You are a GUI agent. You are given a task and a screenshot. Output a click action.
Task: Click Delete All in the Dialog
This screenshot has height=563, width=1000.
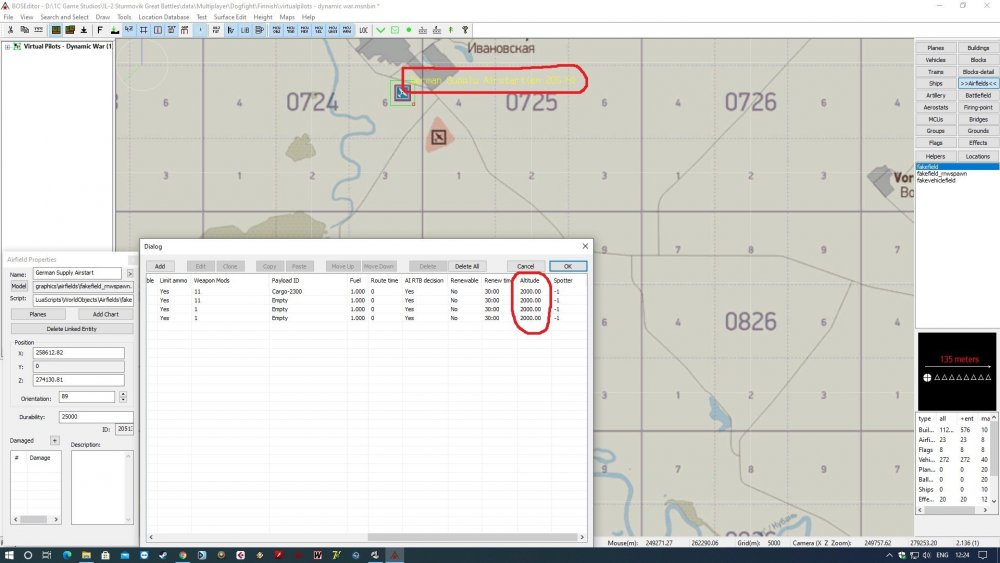[x=467, y=266]
